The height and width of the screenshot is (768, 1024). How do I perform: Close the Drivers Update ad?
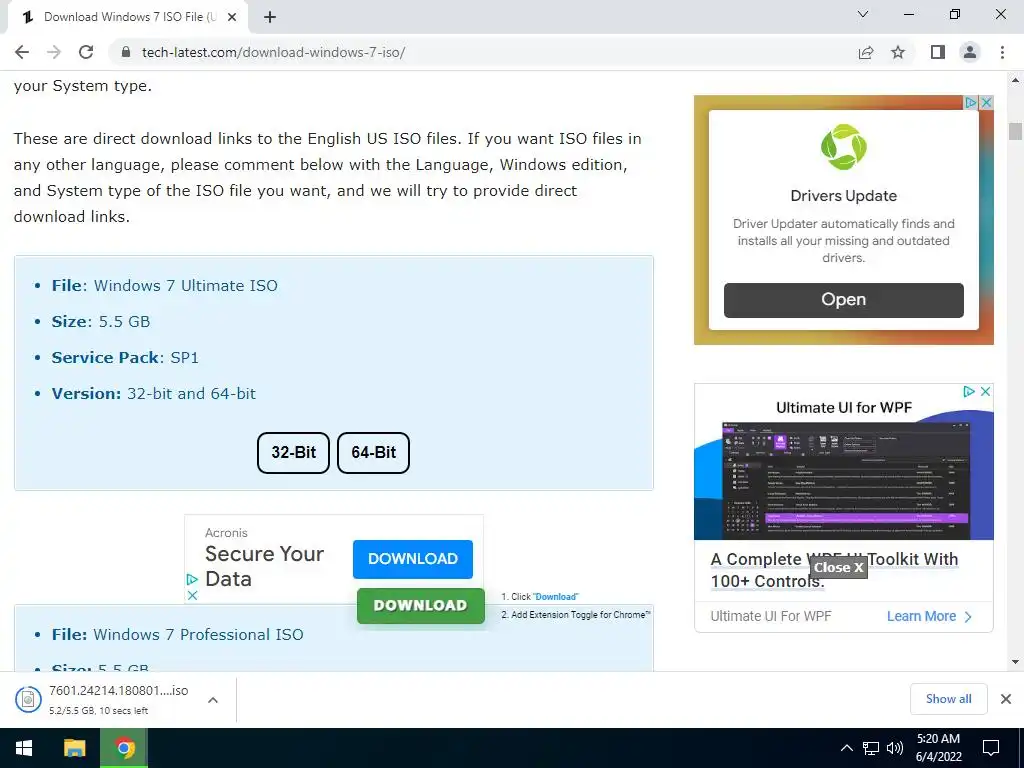coord(987,103)
